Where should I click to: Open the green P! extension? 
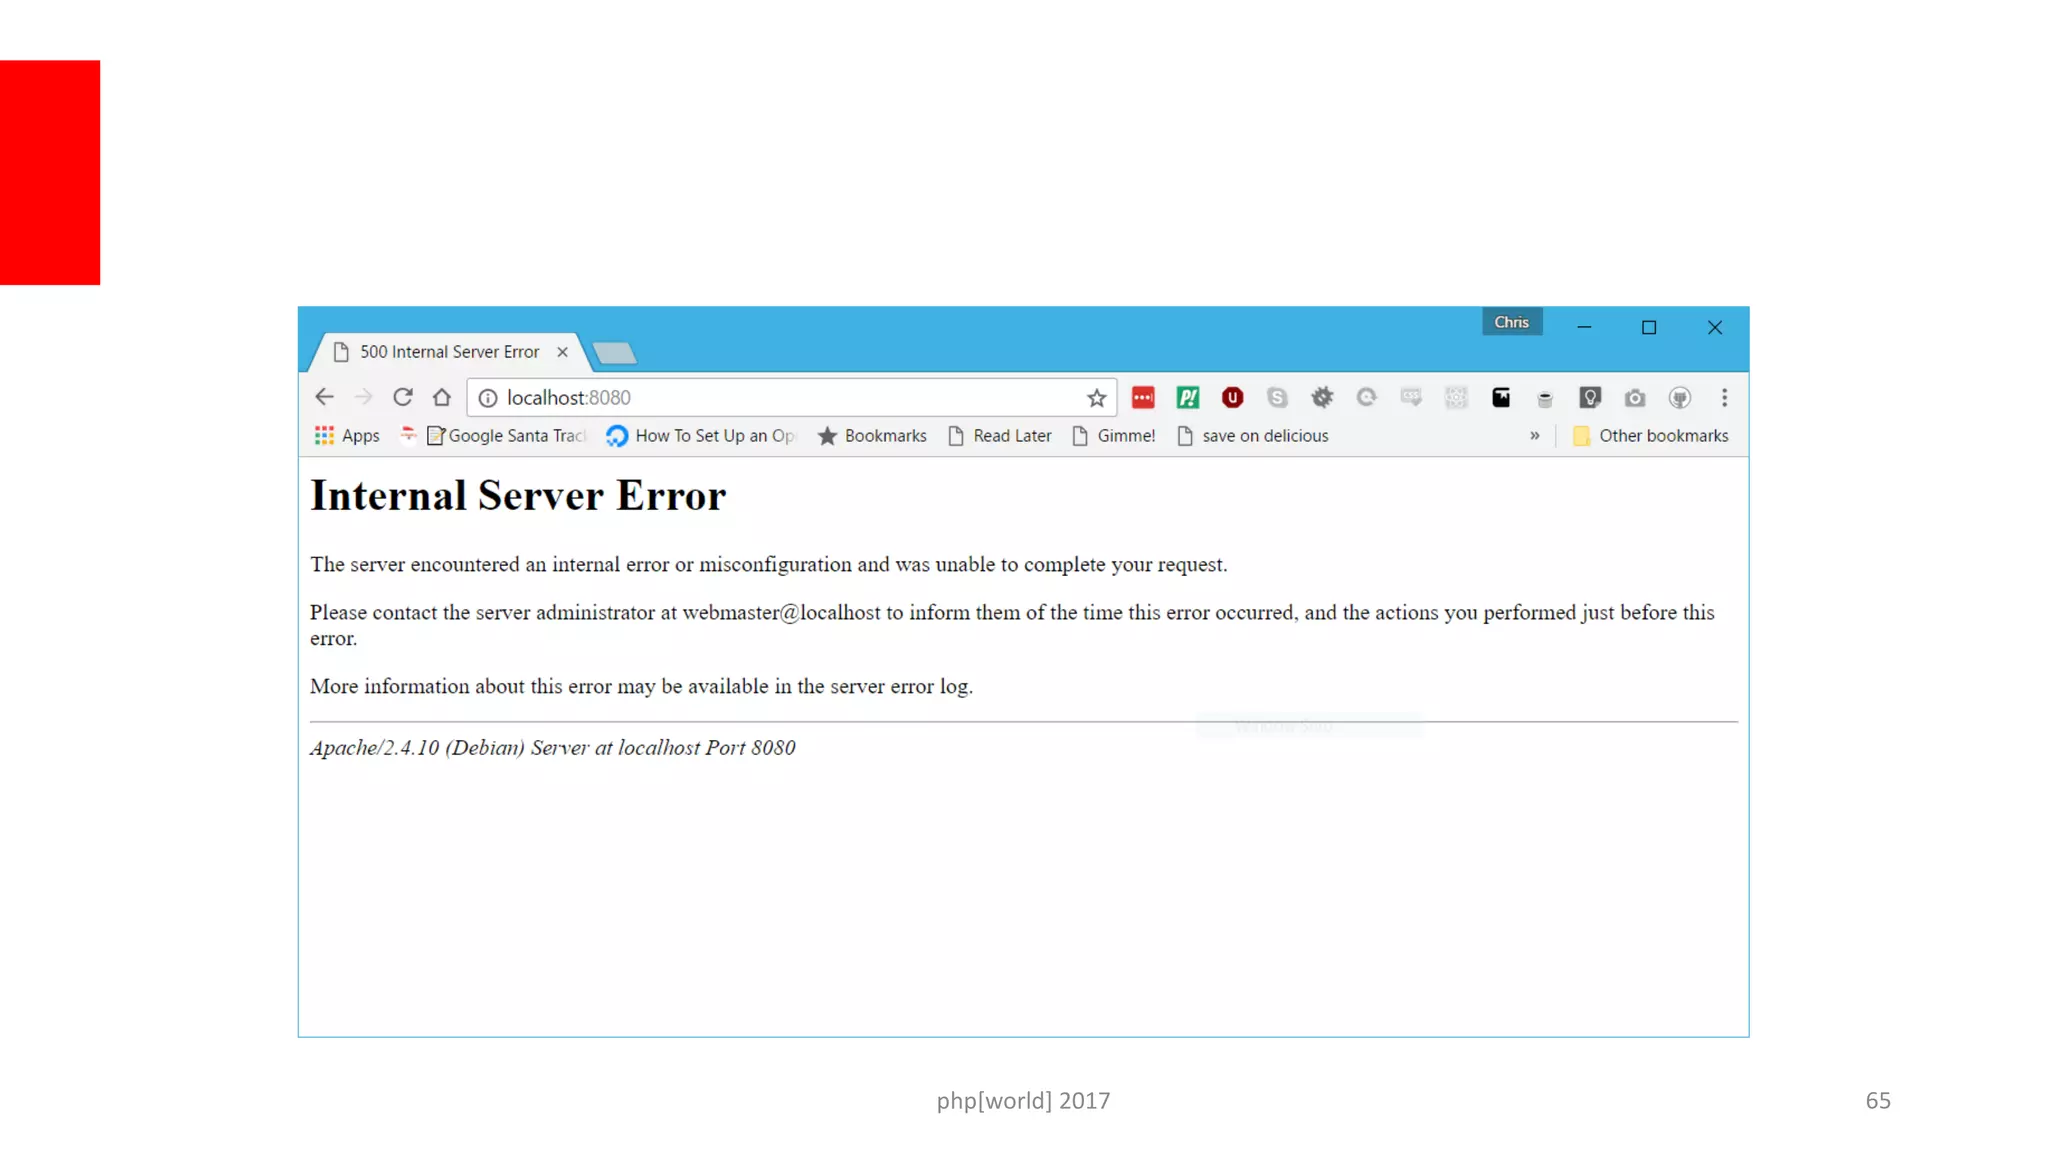click(x=1188, y=398)
